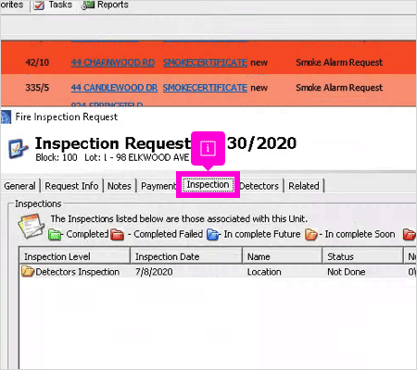Click the Inspection Request header icon
Viewport: 417px width, 370px height.
18,149
